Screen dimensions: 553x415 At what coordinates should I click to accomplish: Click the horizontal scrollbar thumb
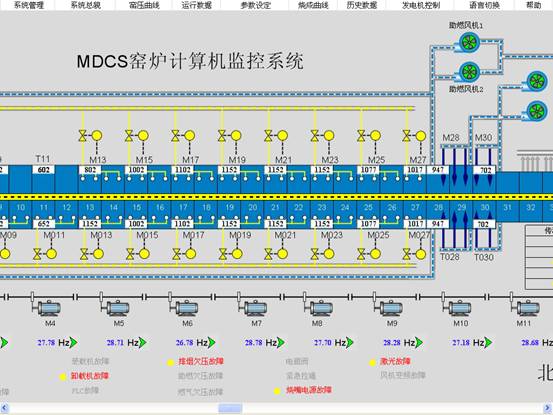(x=230, y=408)
